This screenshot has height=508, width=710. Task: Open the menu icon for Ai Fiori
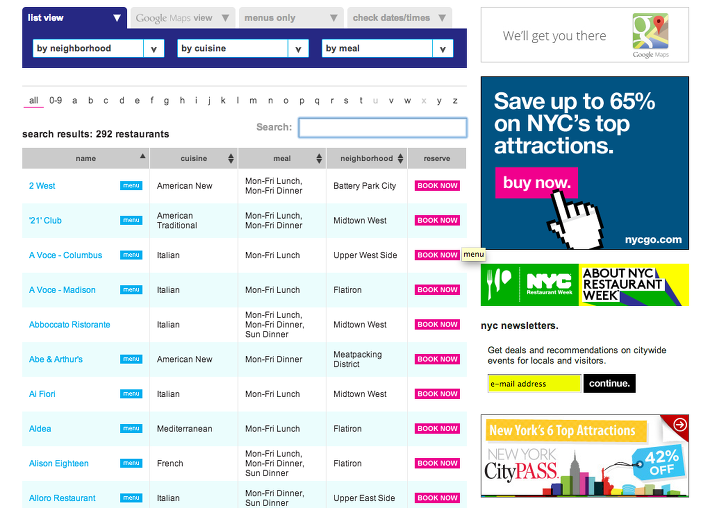tap(131, 394)
